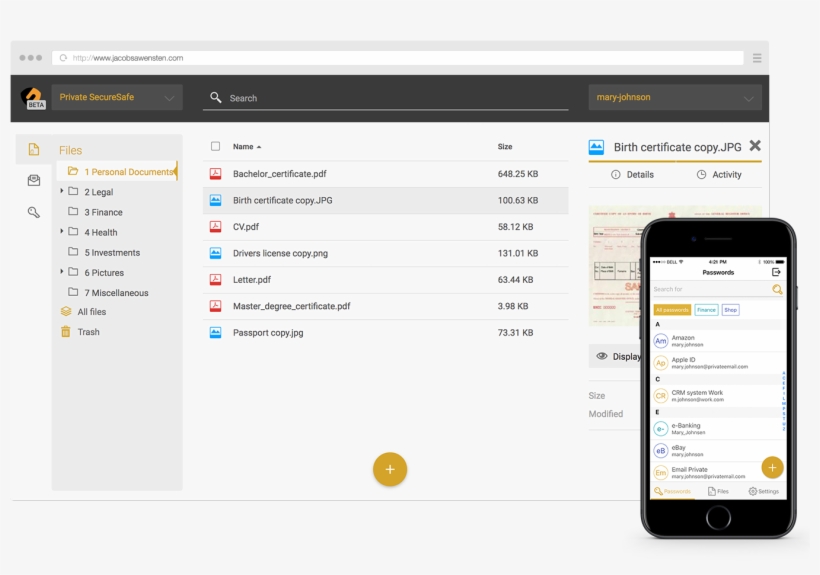Open the e-Banking password entry
820x575 pixels.
[716, 429]
